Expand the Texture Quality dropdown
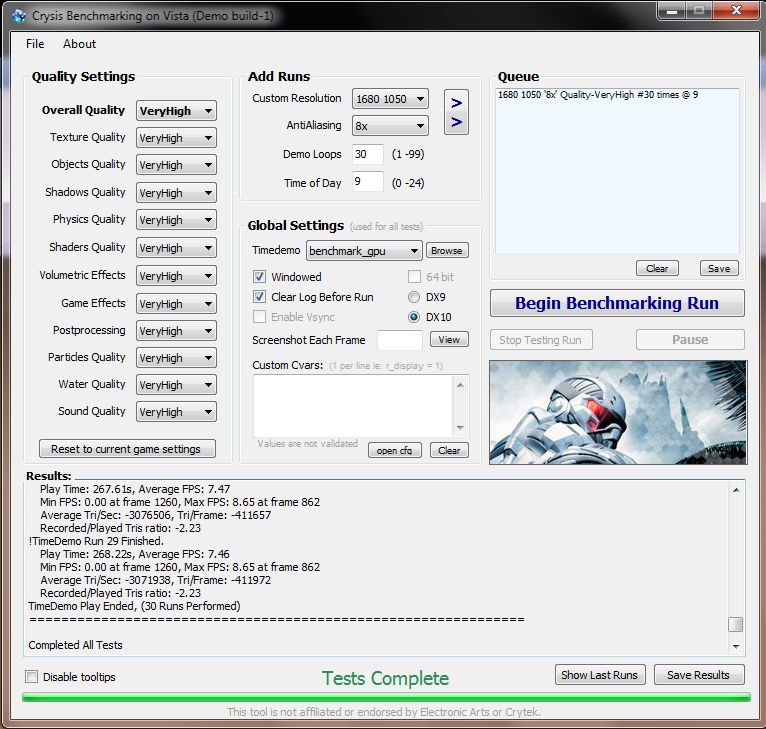This screenshot has width=766, height=729. click(176, 138)
